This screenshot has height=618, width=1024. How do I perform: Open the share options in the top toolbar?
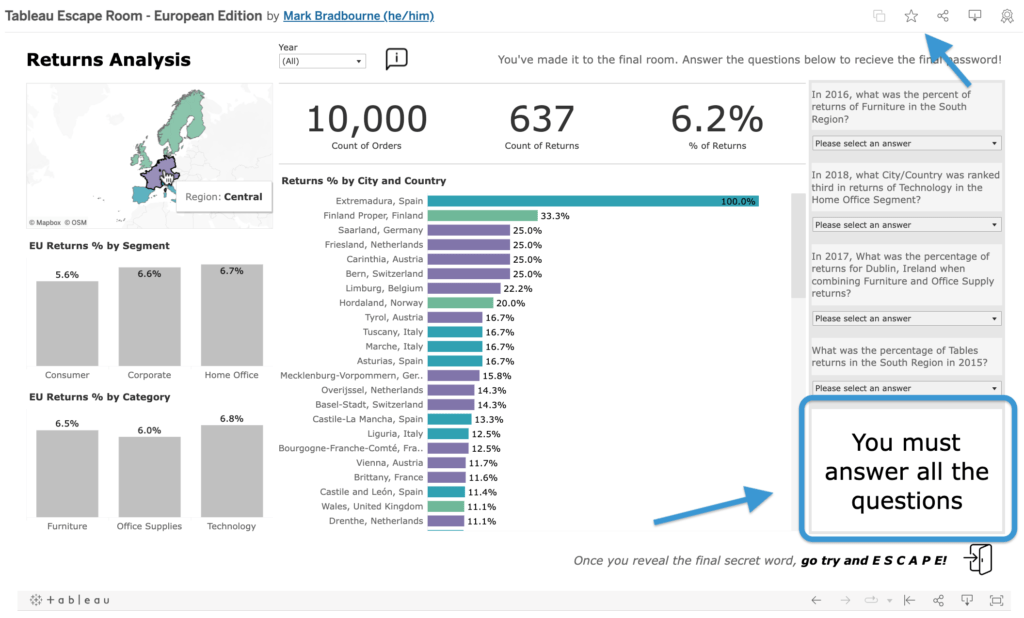pyautogui.click(x=941, y=15)
